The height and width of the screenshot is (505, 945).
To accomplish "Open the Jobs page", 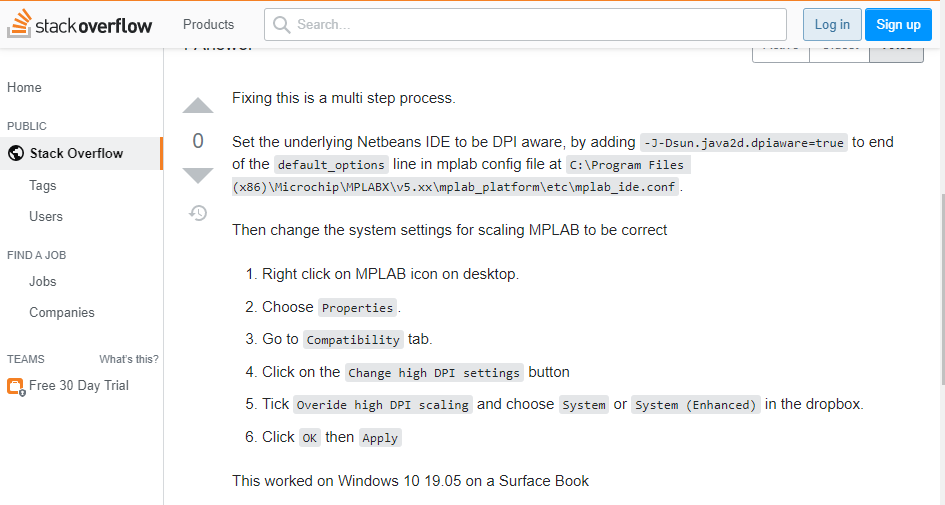I will pyautogui.click(x=43, y=281).
